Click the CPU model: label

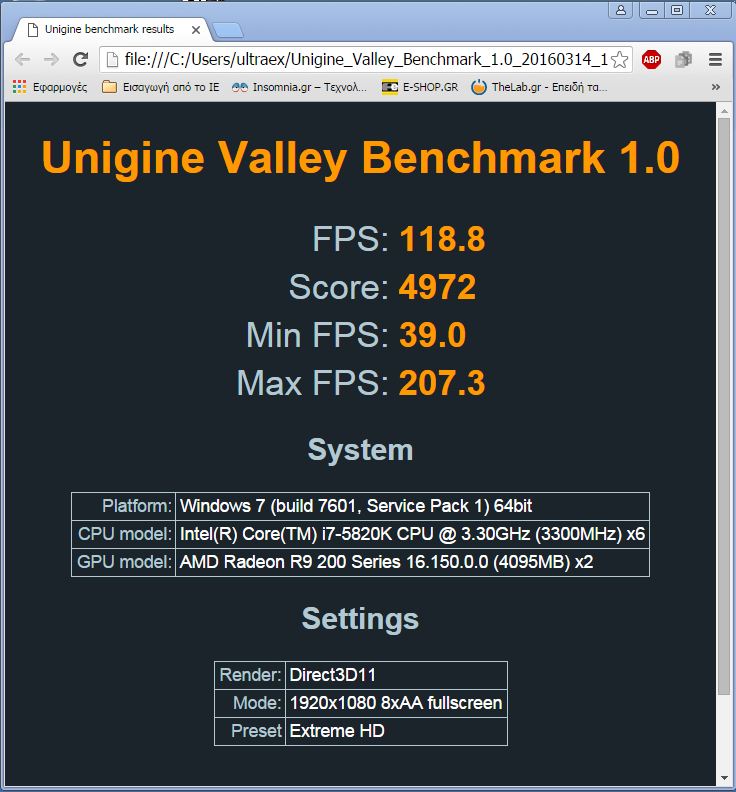(125, 534)
